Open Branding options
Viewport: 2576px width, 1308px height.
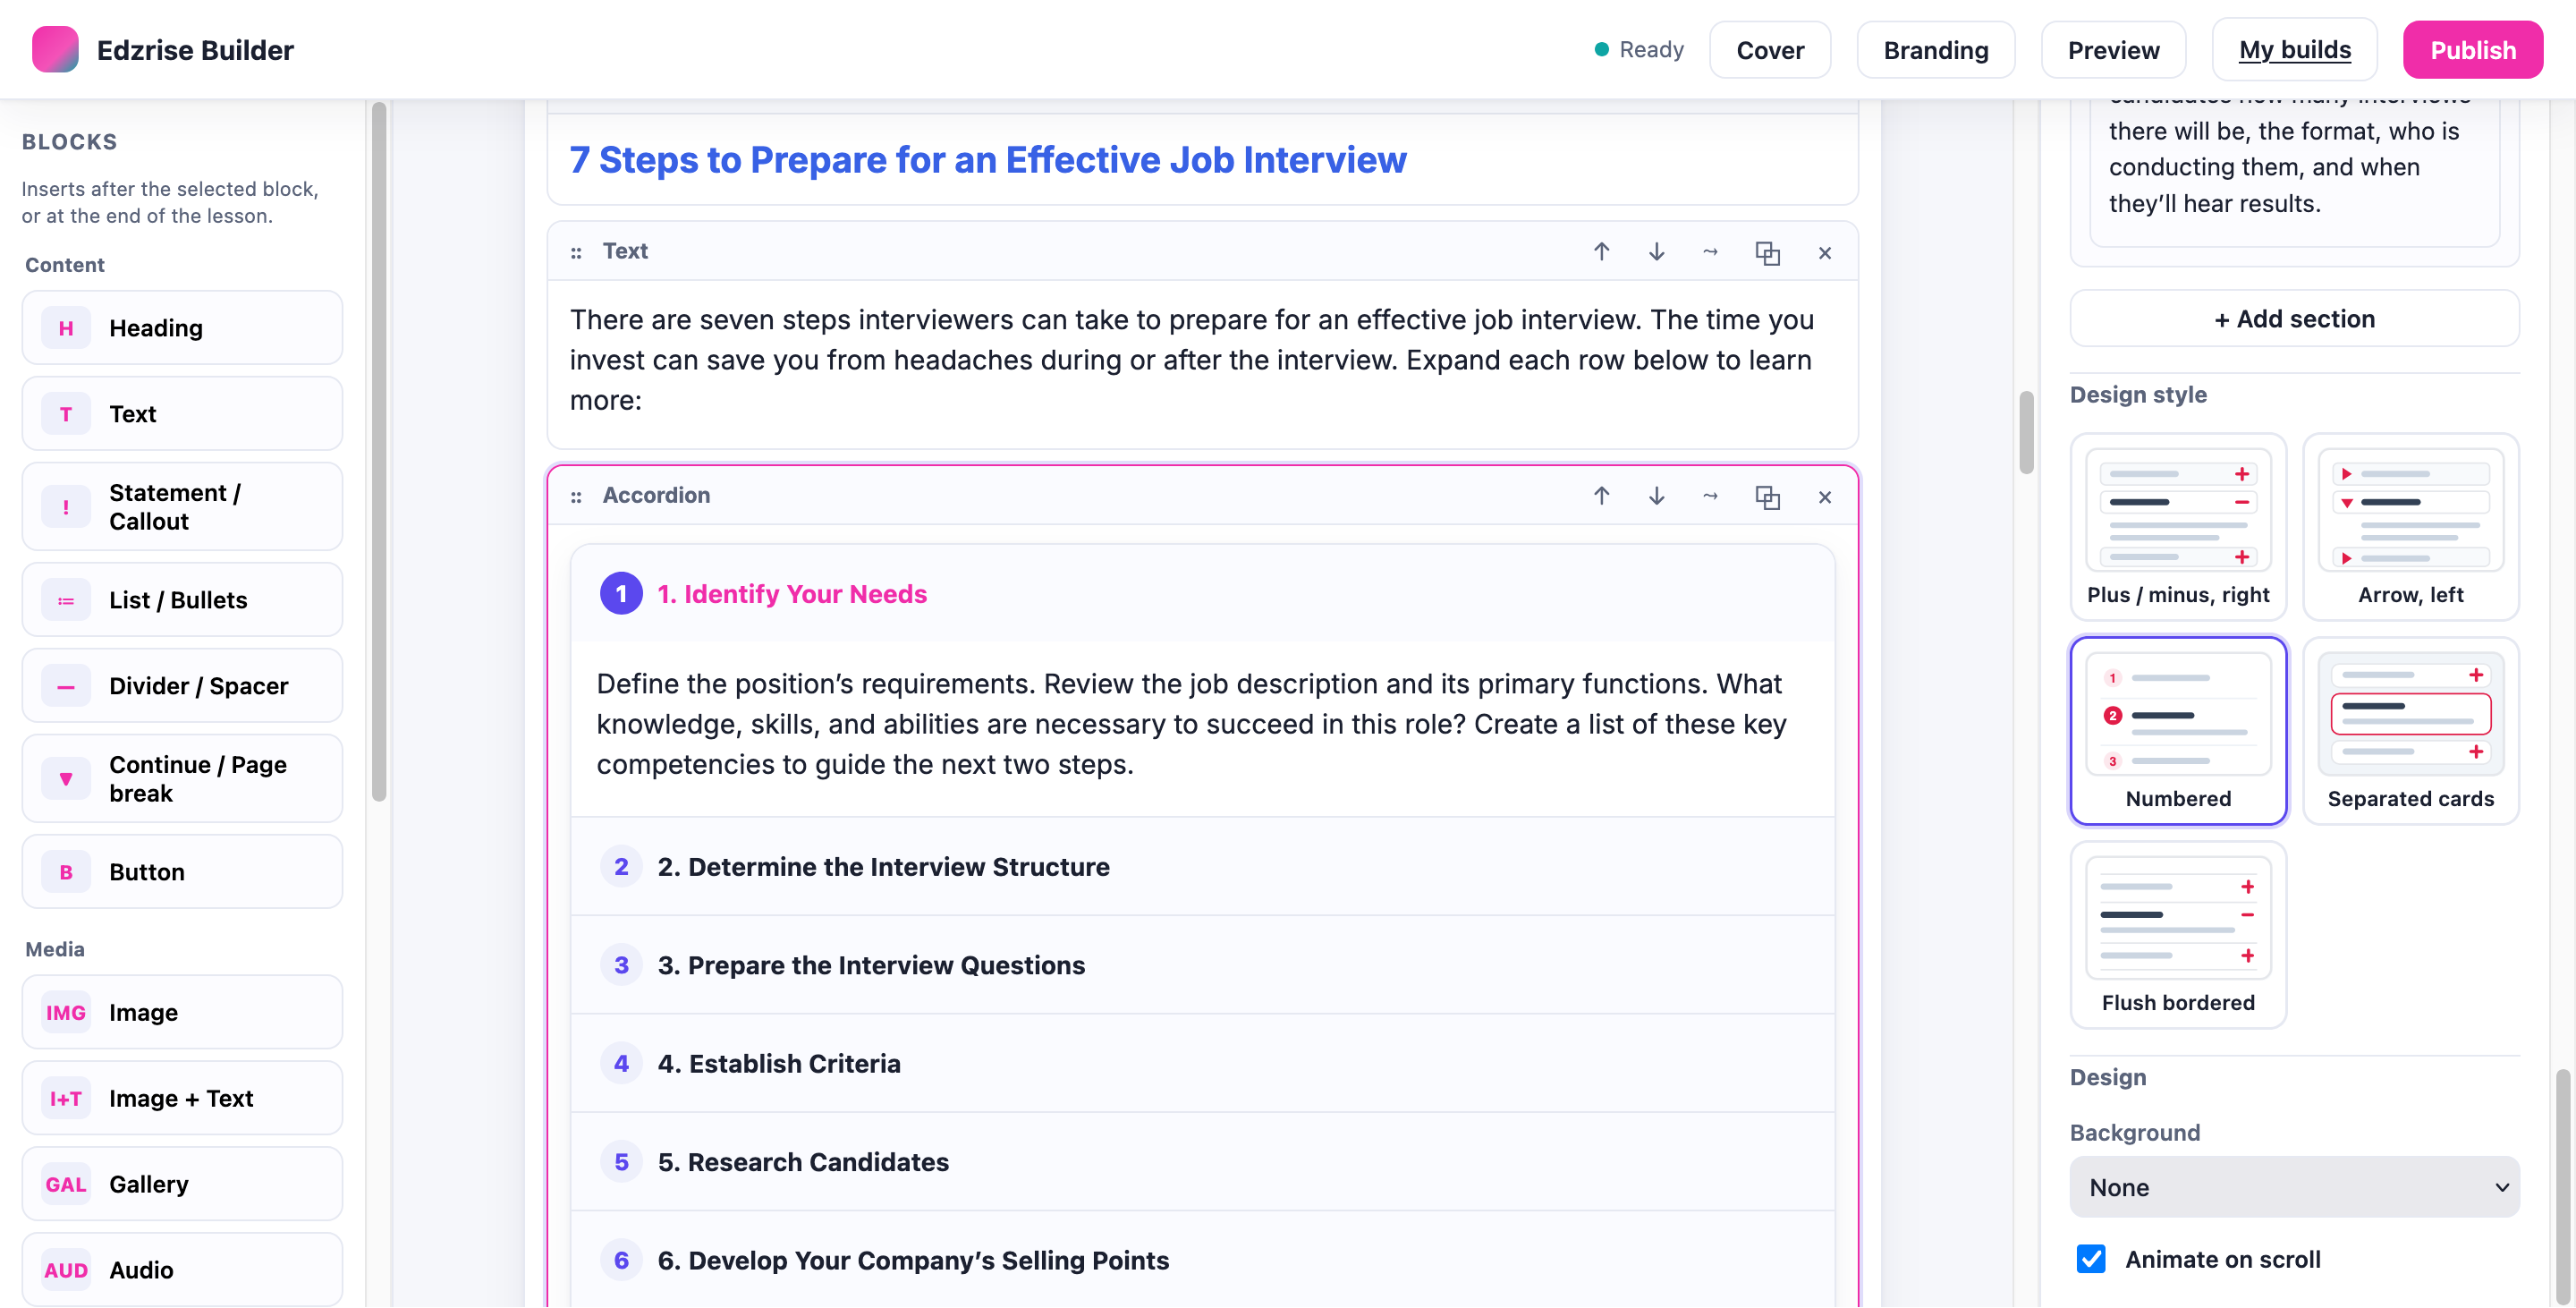1935,50
